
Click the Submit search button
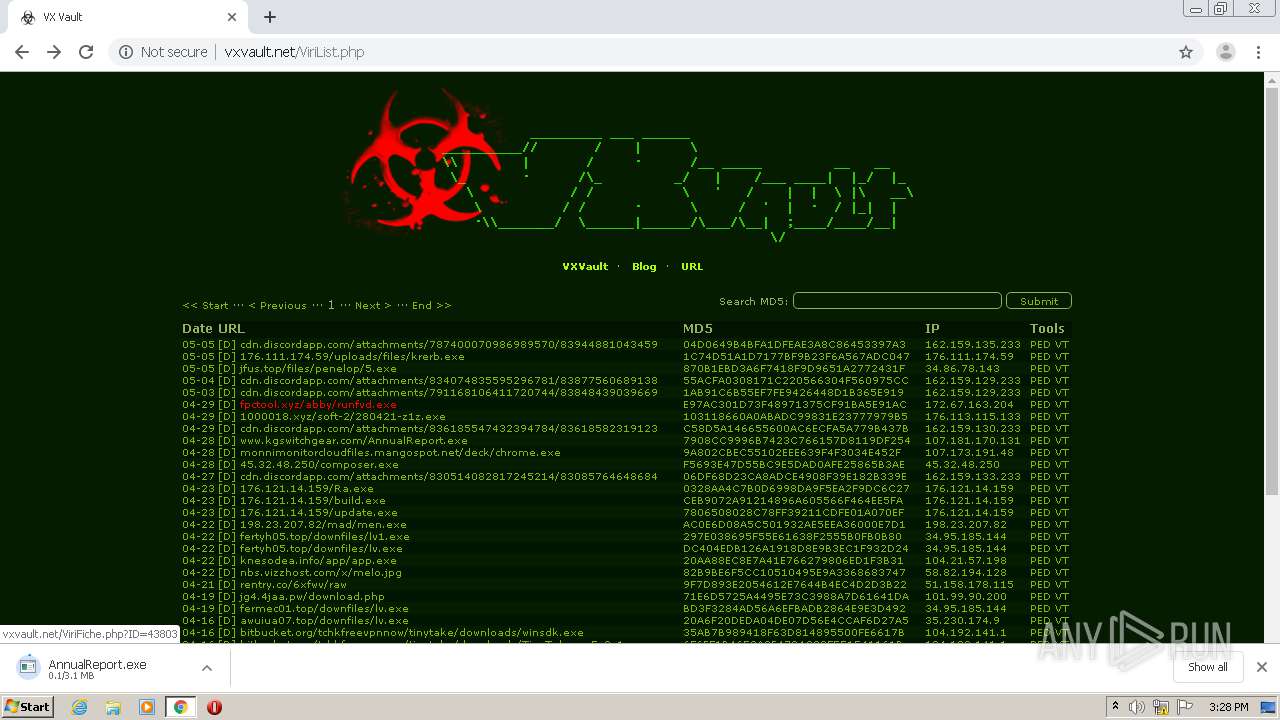(1039, 301)
